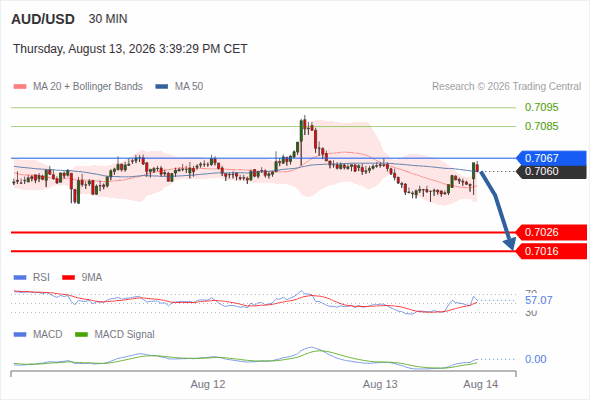The height and width of the screenshot is (400, 590).
Task: Click the green MACD Signal legend swatch
Action: [81, 335]
